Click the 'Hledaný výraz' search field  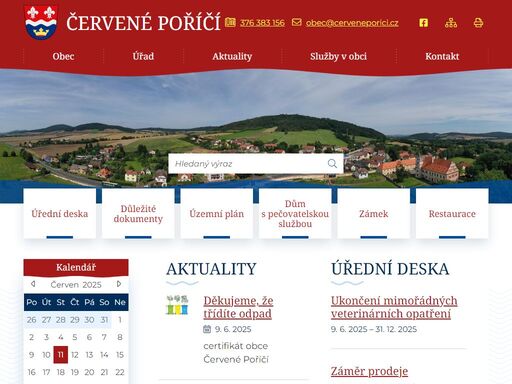247,163
